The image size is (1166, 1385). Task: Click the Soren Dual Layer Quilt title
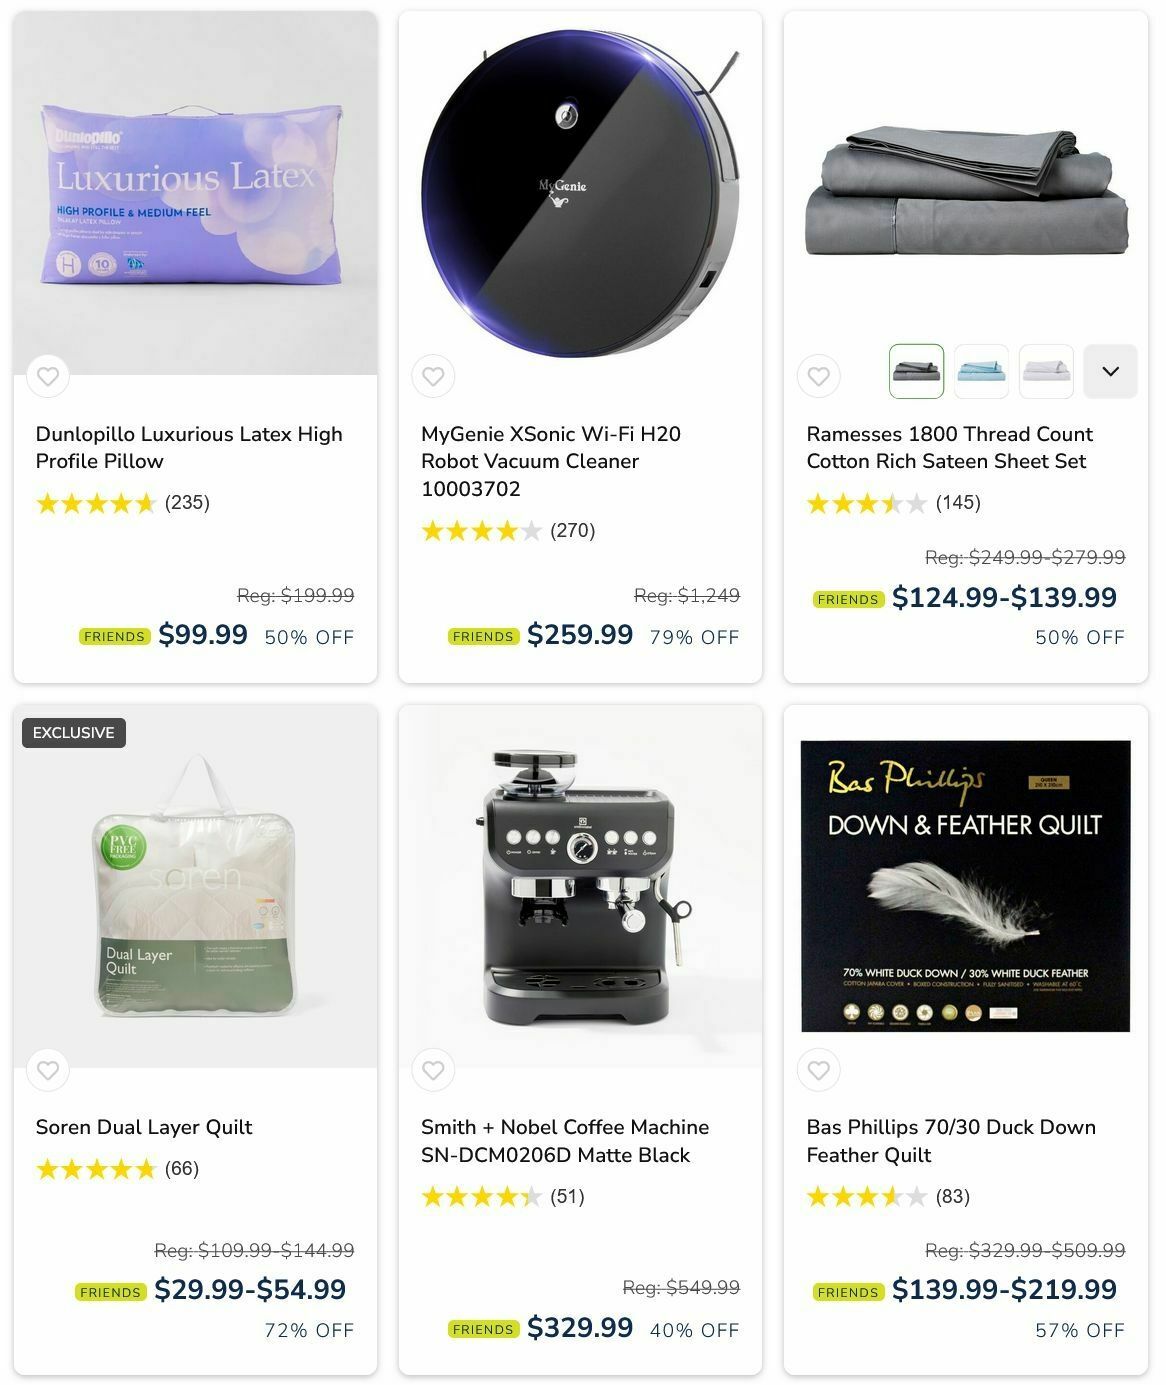pos(144,1127)
